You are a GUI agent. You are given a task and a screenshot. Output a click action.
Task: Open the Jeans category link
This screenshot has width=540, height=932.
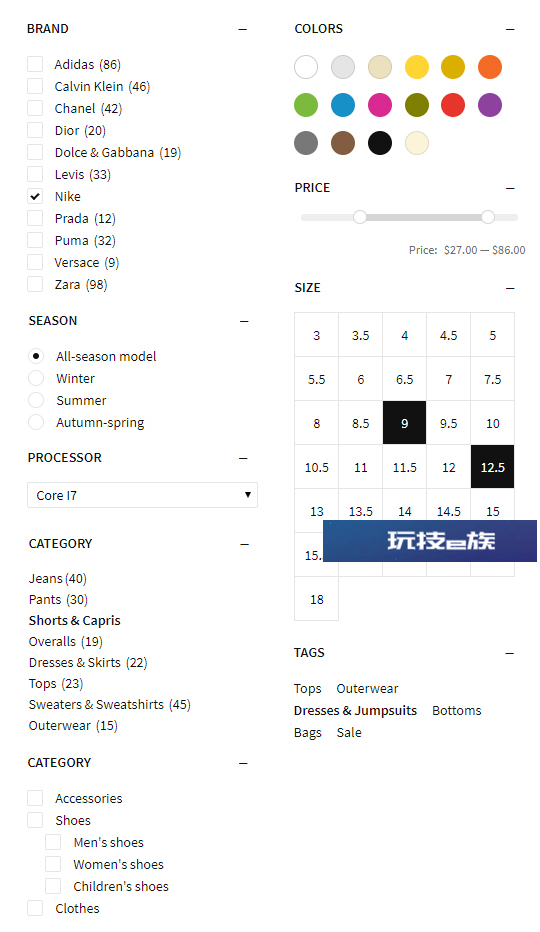pos(58,578)
